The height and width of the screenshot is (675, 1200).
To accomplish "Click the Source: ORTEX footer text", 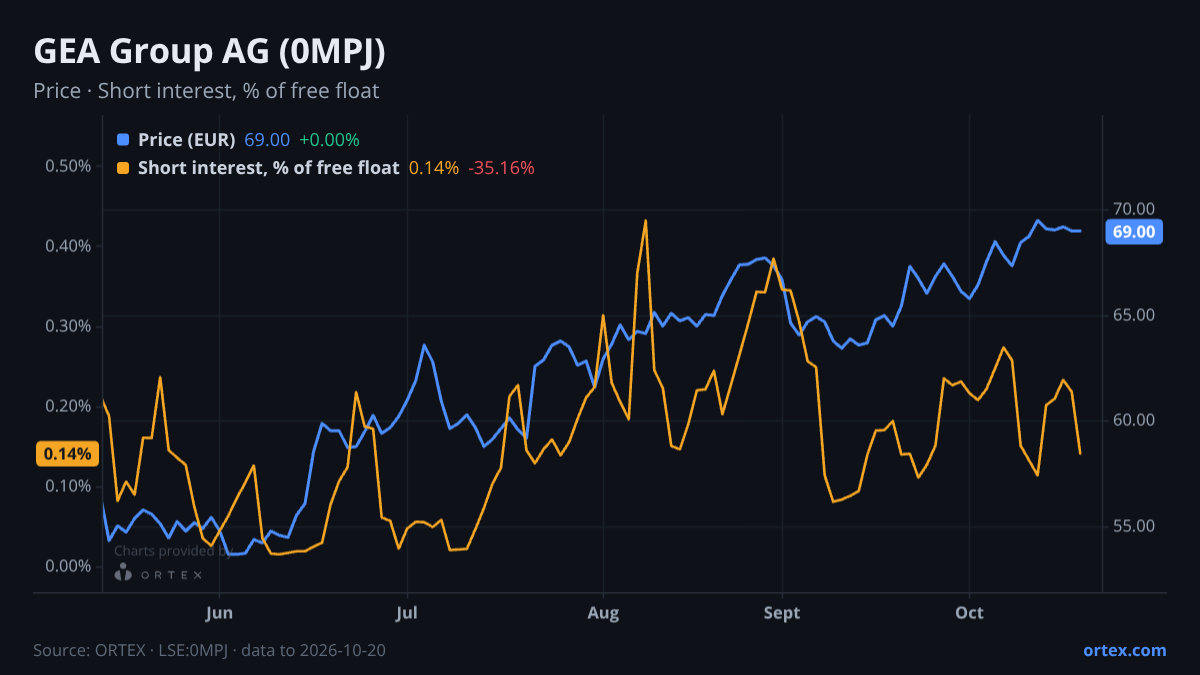I will 209,650.
